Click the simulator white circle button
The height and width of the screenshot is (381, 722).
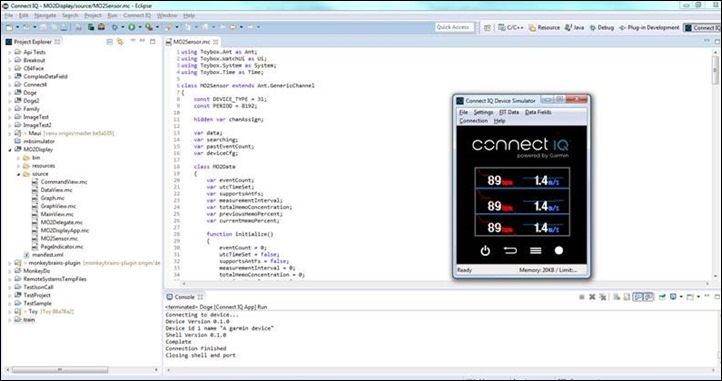pyautogui.click(x=559, y=251)
